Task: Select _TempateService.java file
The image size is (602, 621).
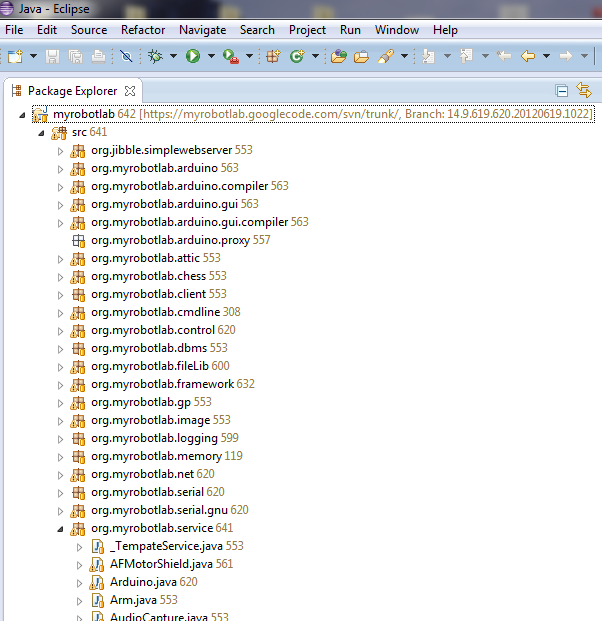Action: click(167, 546)
